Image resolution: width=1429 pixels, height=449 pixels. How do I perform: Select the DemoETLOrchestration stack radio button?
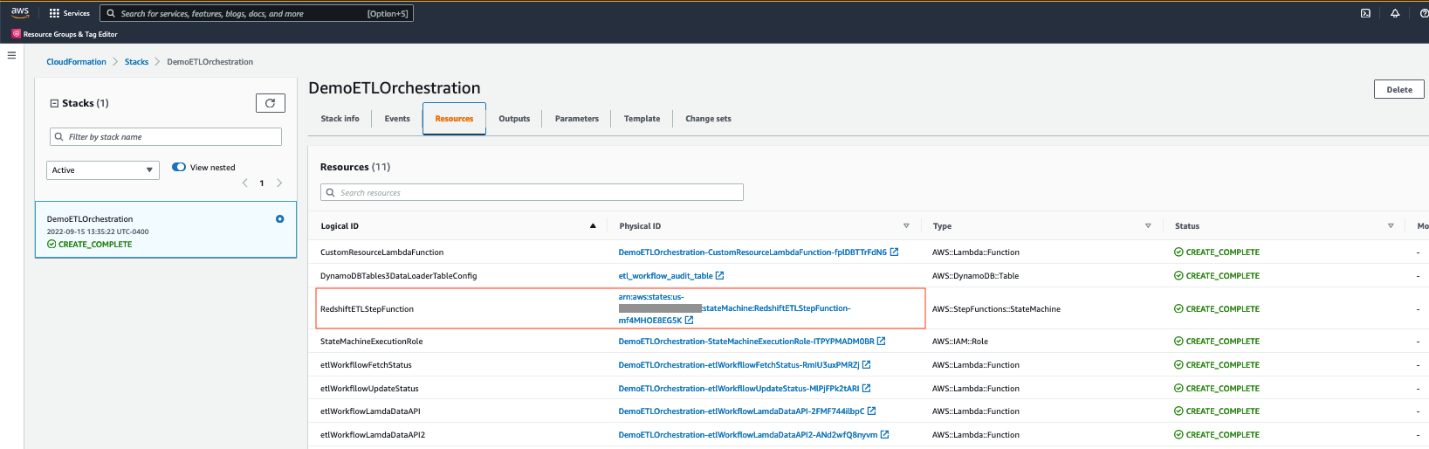coord(280,219)
